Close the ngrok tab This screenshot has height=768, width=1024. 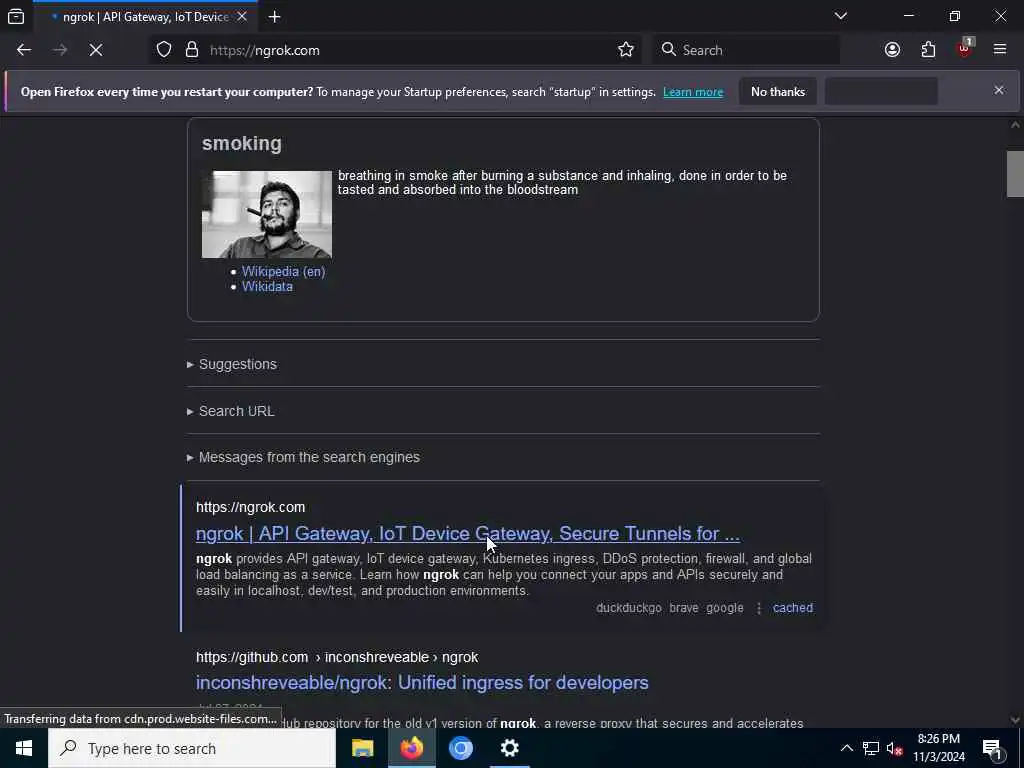click(242, 16)
